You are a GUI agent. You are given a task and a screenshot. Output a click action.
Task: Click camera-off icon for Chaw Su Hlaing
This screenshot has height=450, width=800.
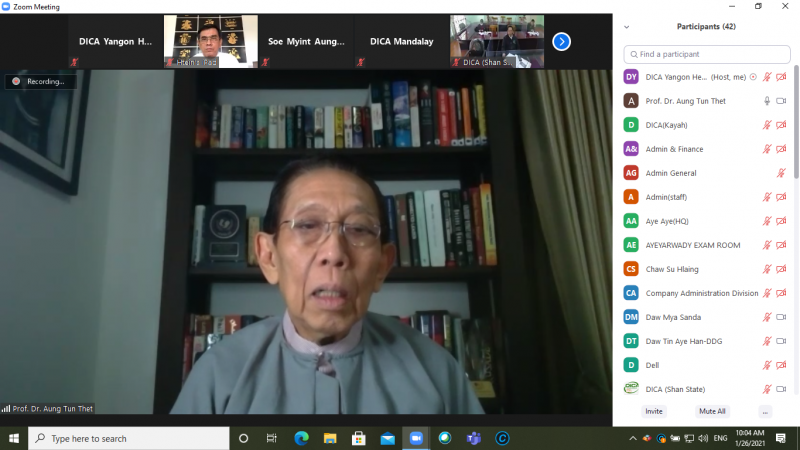click(x=781, y=269)
